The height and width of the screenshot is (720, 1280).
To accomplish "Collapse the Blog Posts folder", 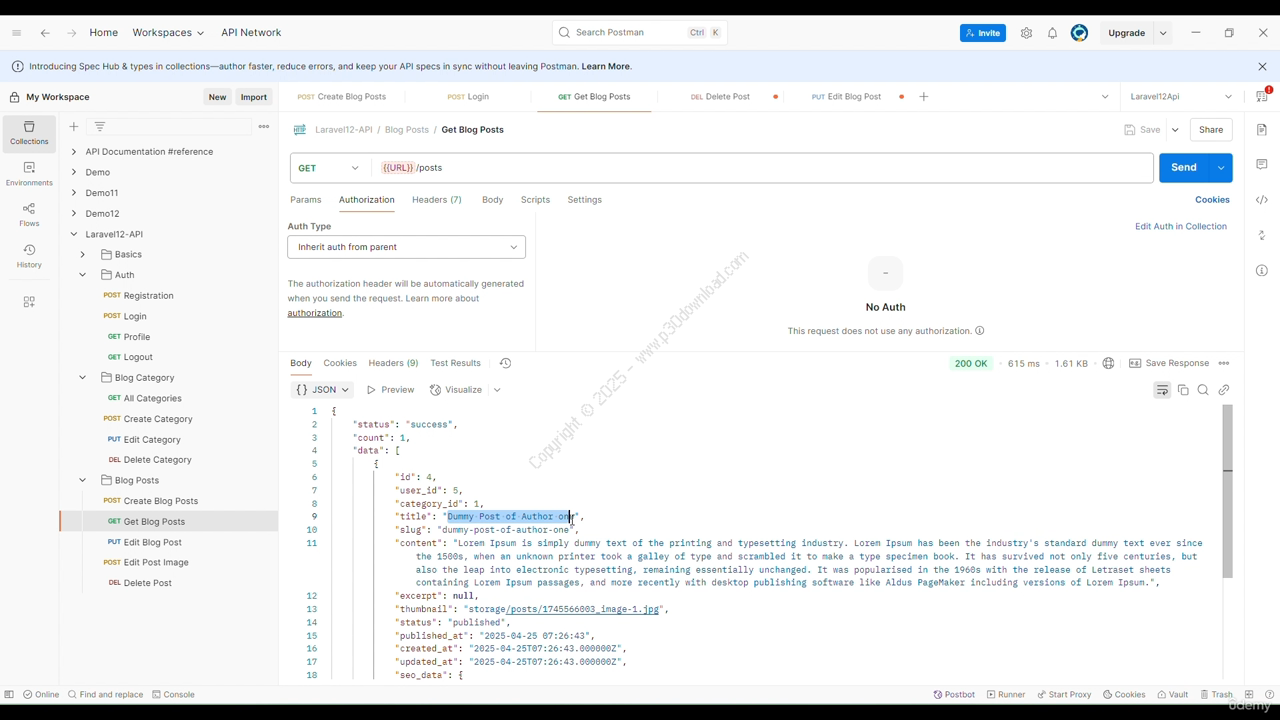I will click(x=83, y=480).
